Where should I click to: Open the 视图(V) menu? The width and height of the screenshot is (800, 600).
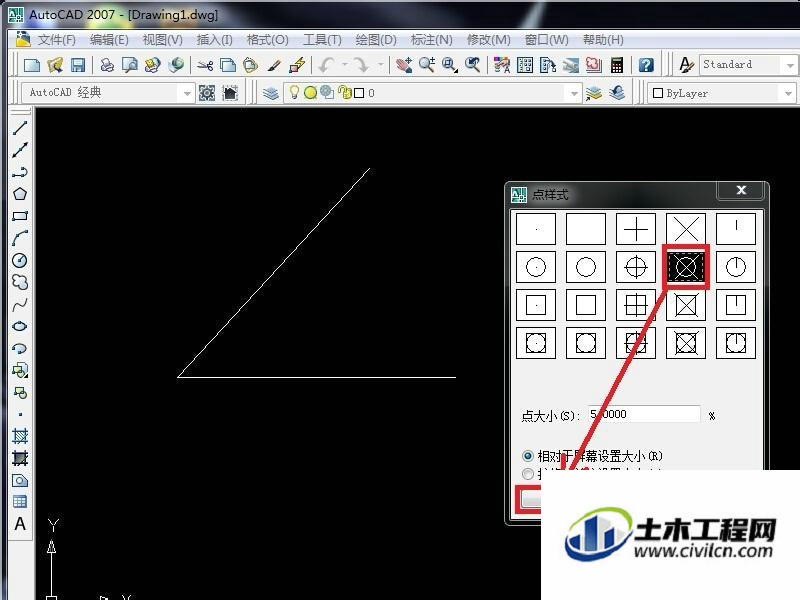[163, 39]
